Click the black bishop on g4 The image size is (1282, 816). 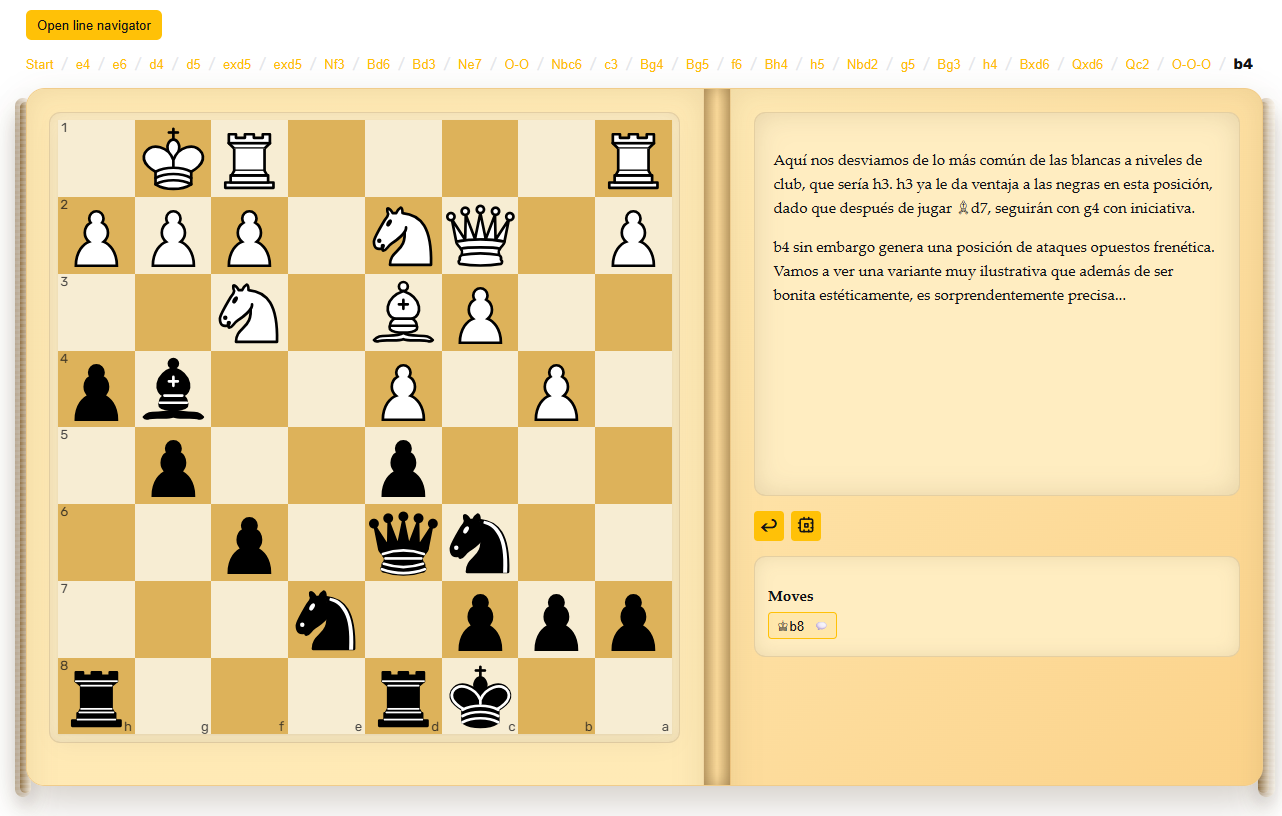point(173,389)
